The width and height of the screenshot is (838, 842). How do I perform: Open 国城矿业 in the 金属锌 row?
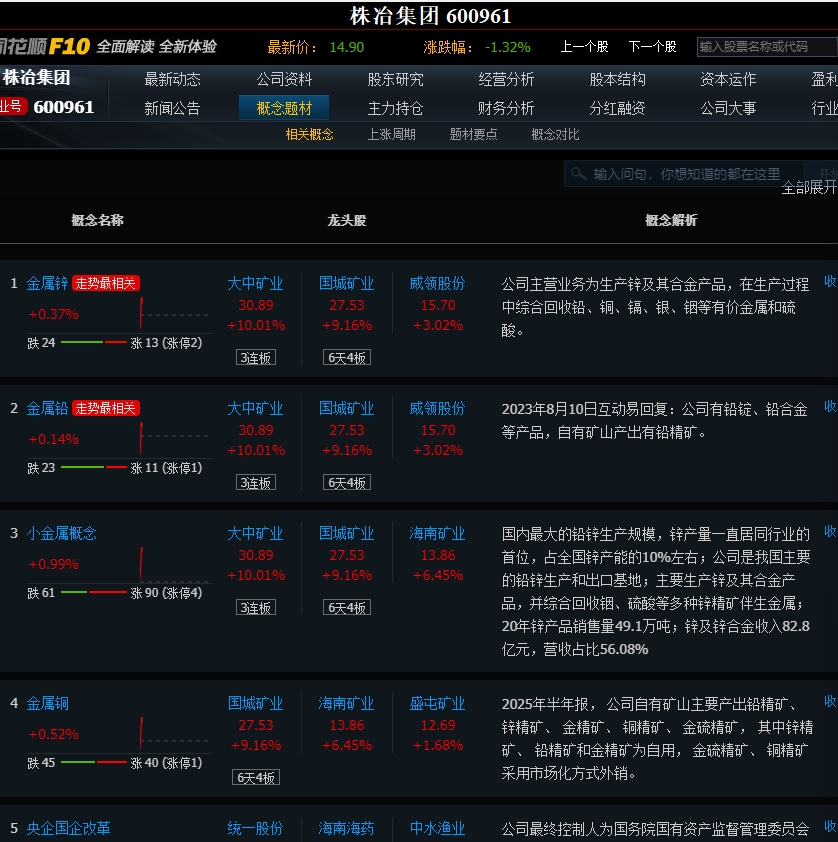click(x=347, y=283)
